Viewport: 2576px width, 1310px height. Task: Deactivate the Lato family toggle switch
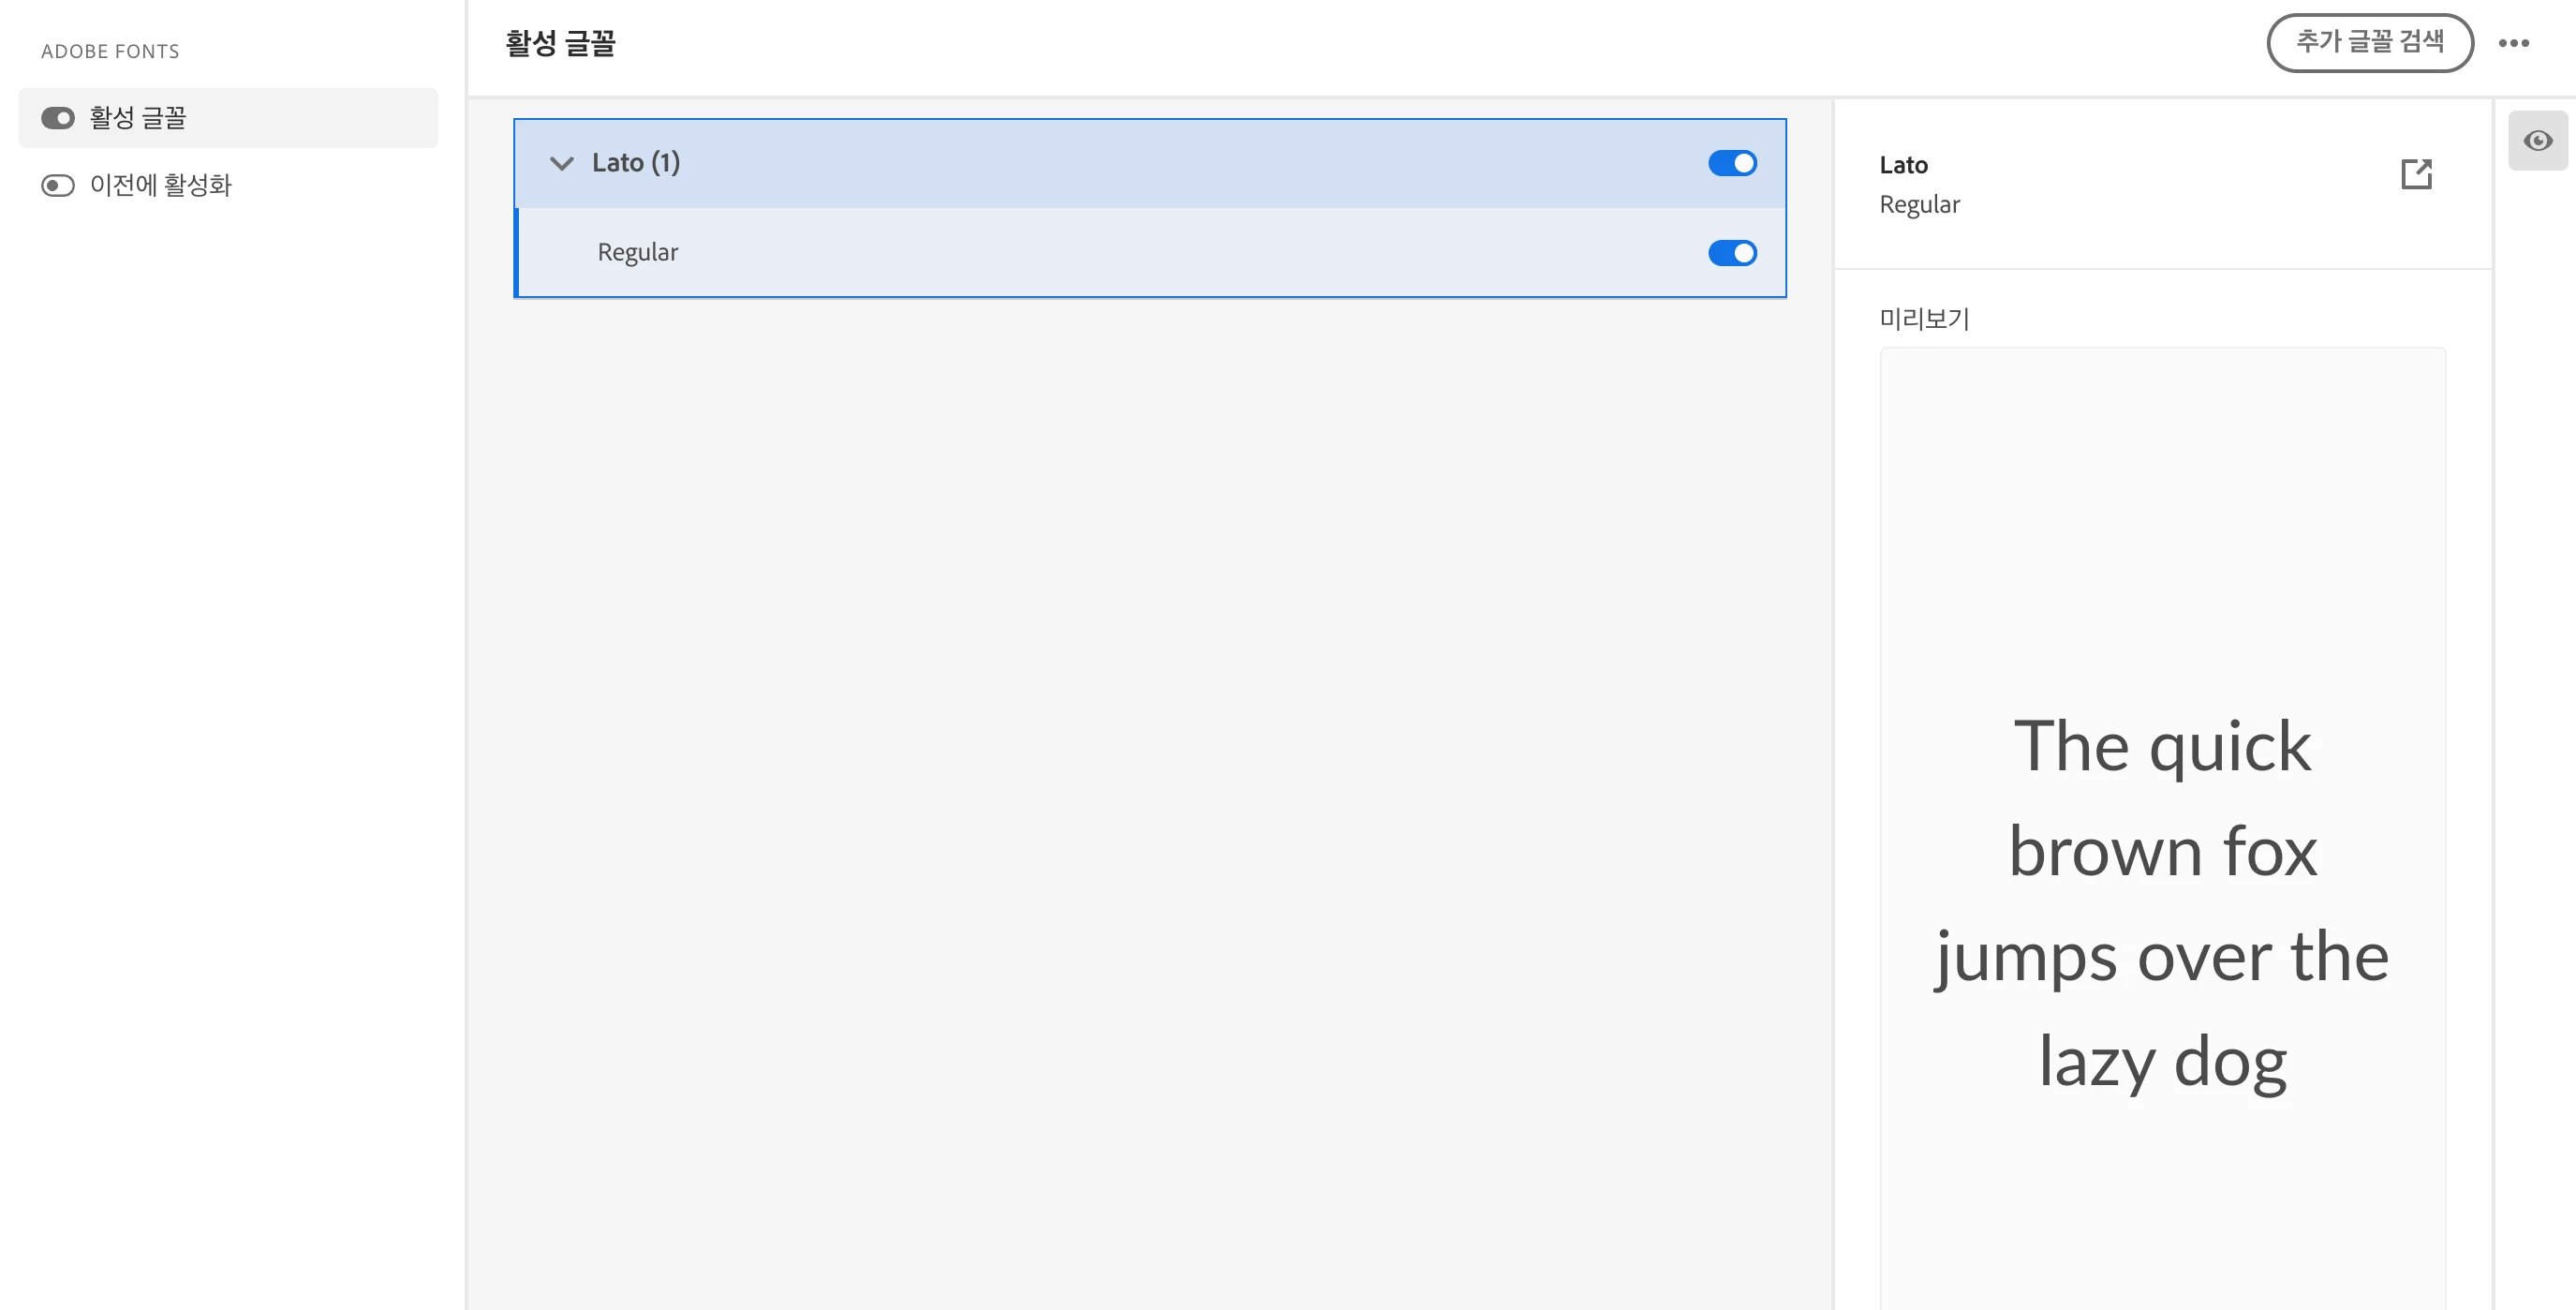(1732, 163)
